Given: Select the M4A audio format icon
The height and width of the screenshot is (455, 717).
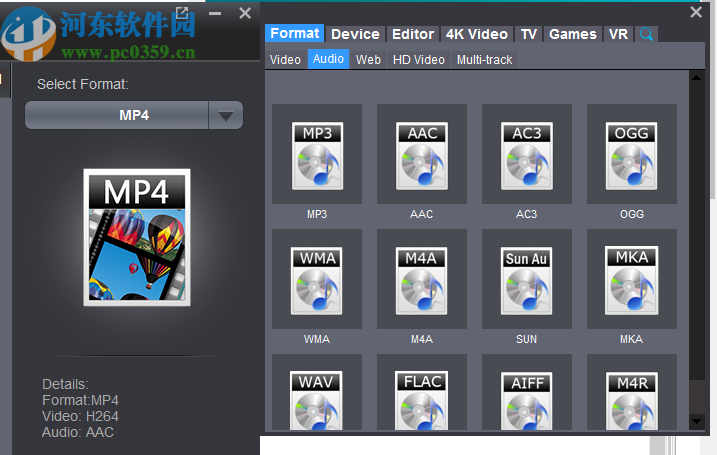Looking at the screenshot, I should (422, 279).
